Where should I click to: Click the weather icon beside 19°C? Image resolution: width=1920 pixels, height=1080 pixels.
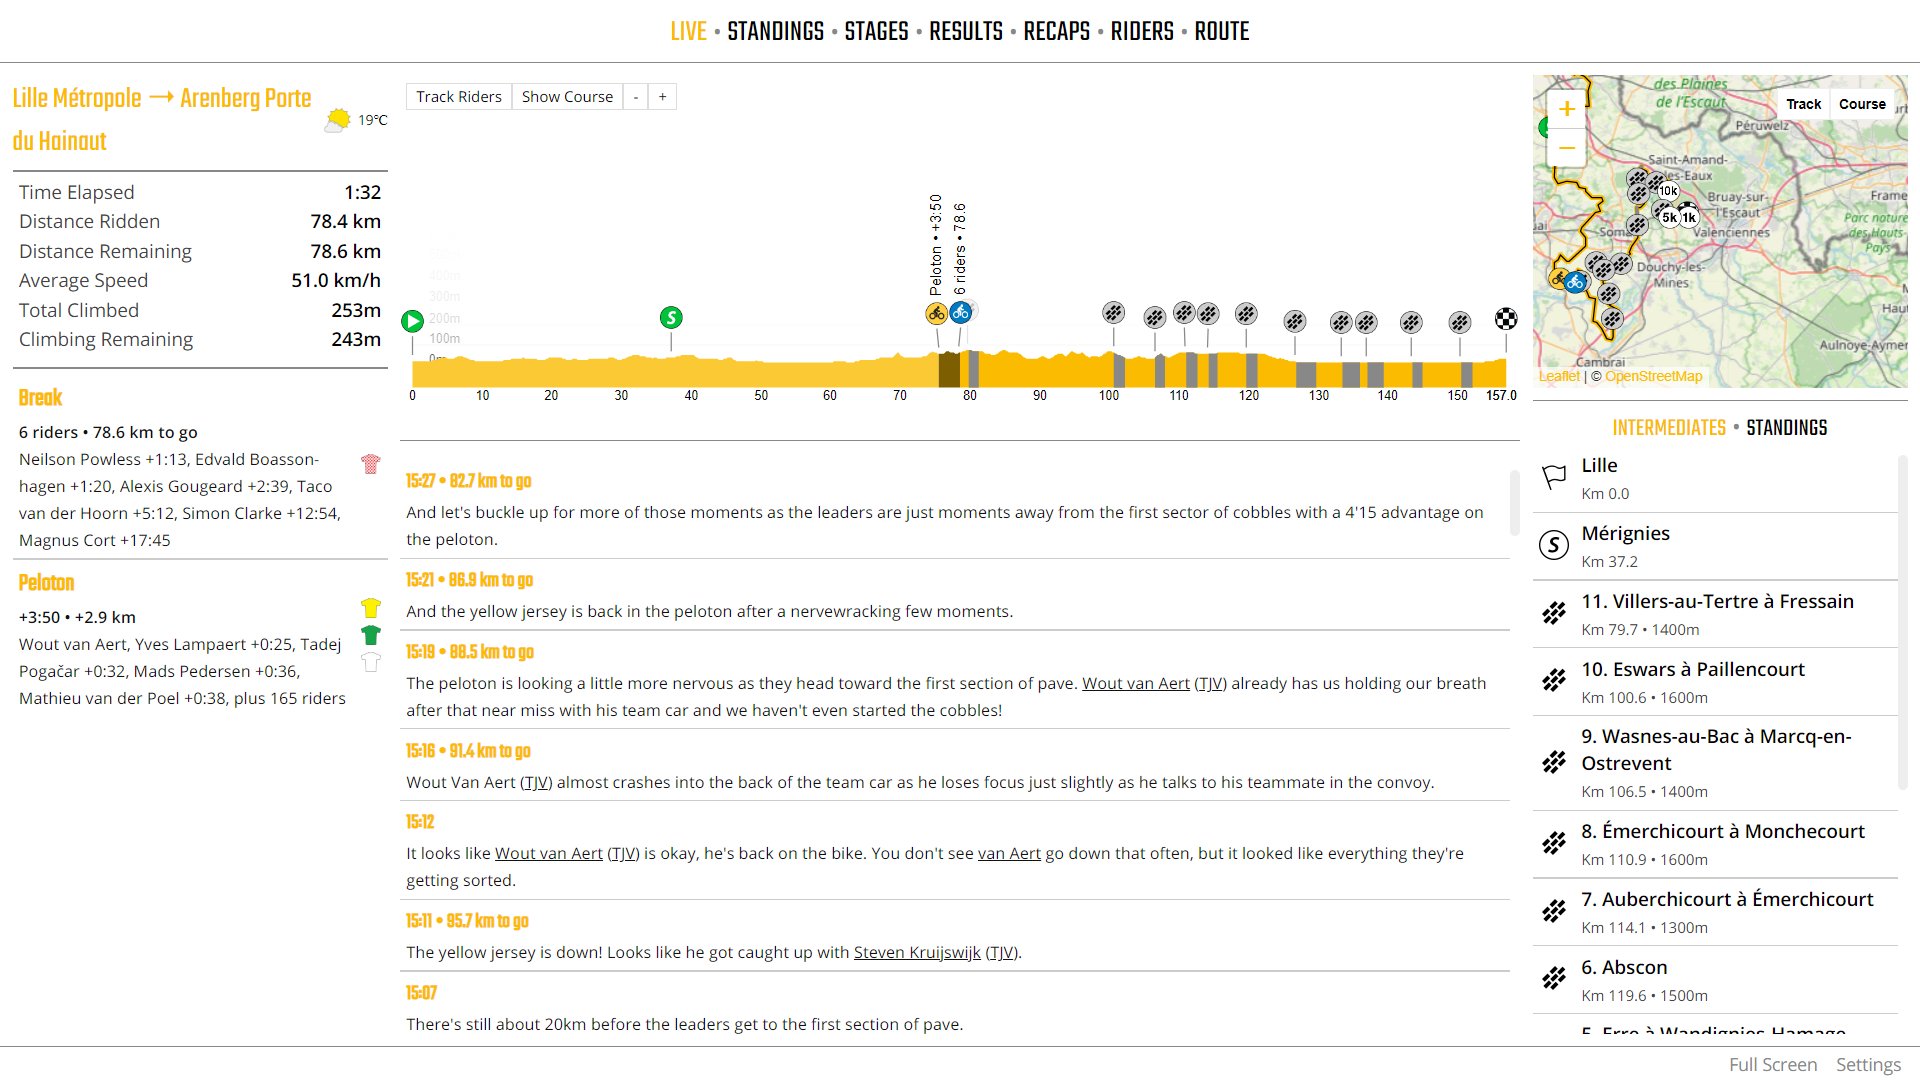(x=338, y=121)
